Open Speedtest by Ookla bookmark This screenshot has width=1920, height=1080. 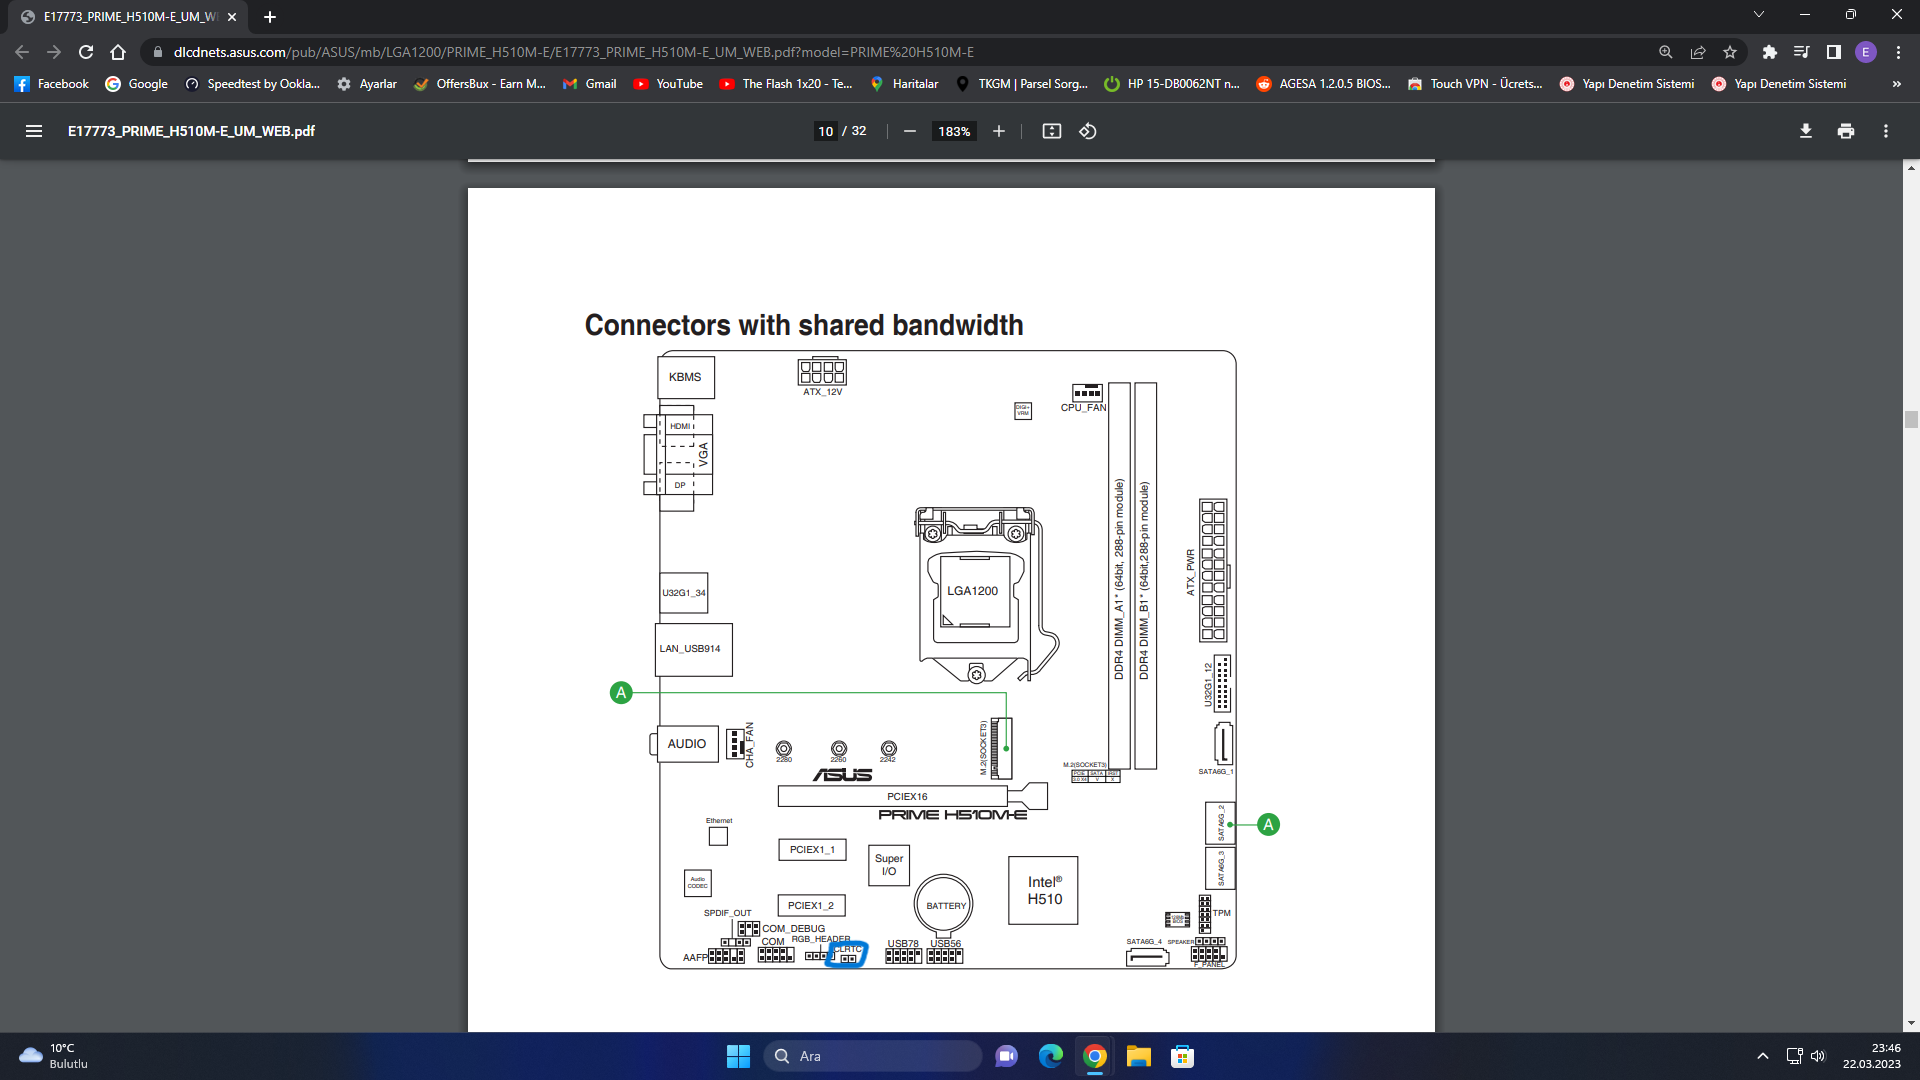(x=253, y=84)
